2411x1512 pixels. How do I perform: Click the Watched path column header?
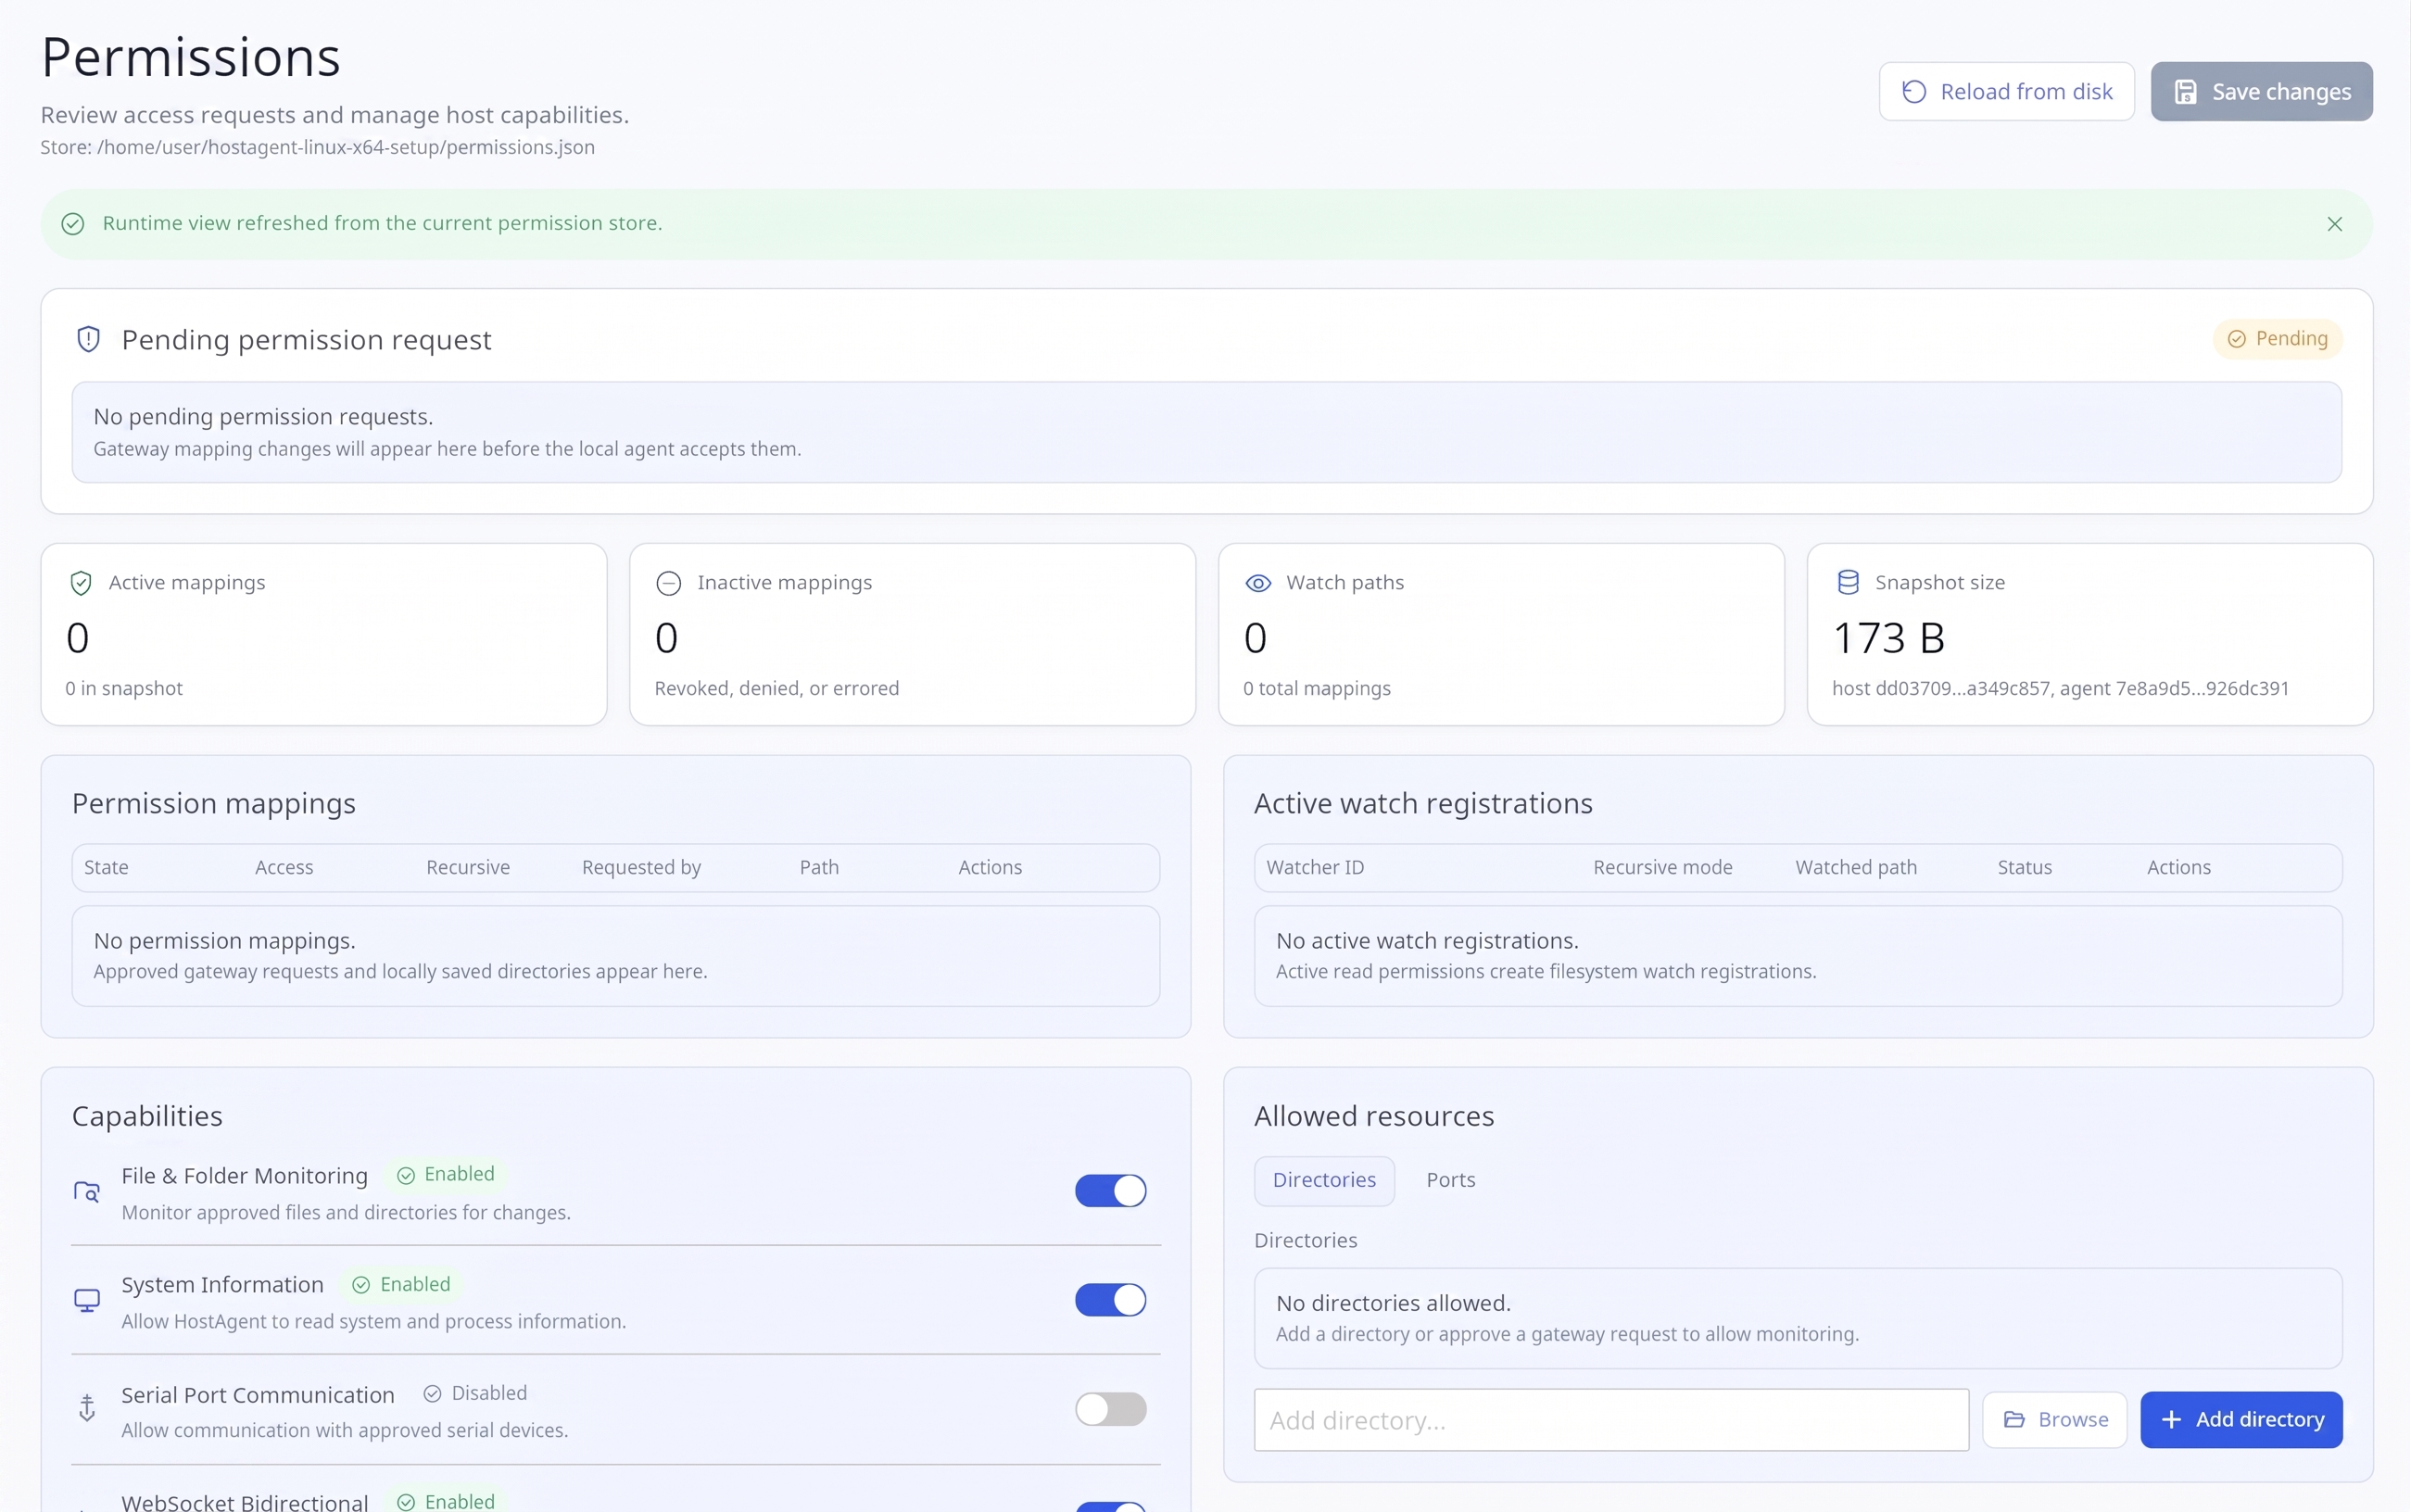(1856, 868)
